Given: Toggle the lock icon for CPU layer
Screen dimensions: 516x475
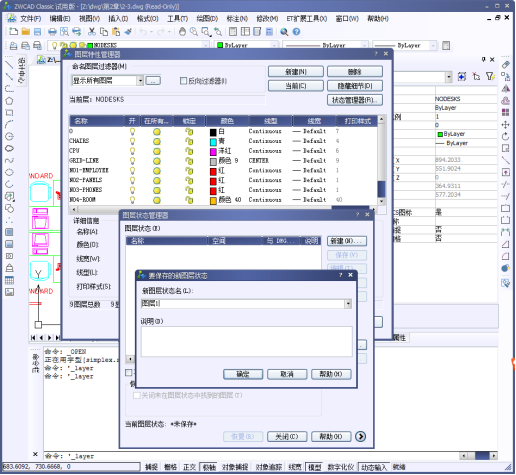Looking at the screenshot, I should (189, 151).
